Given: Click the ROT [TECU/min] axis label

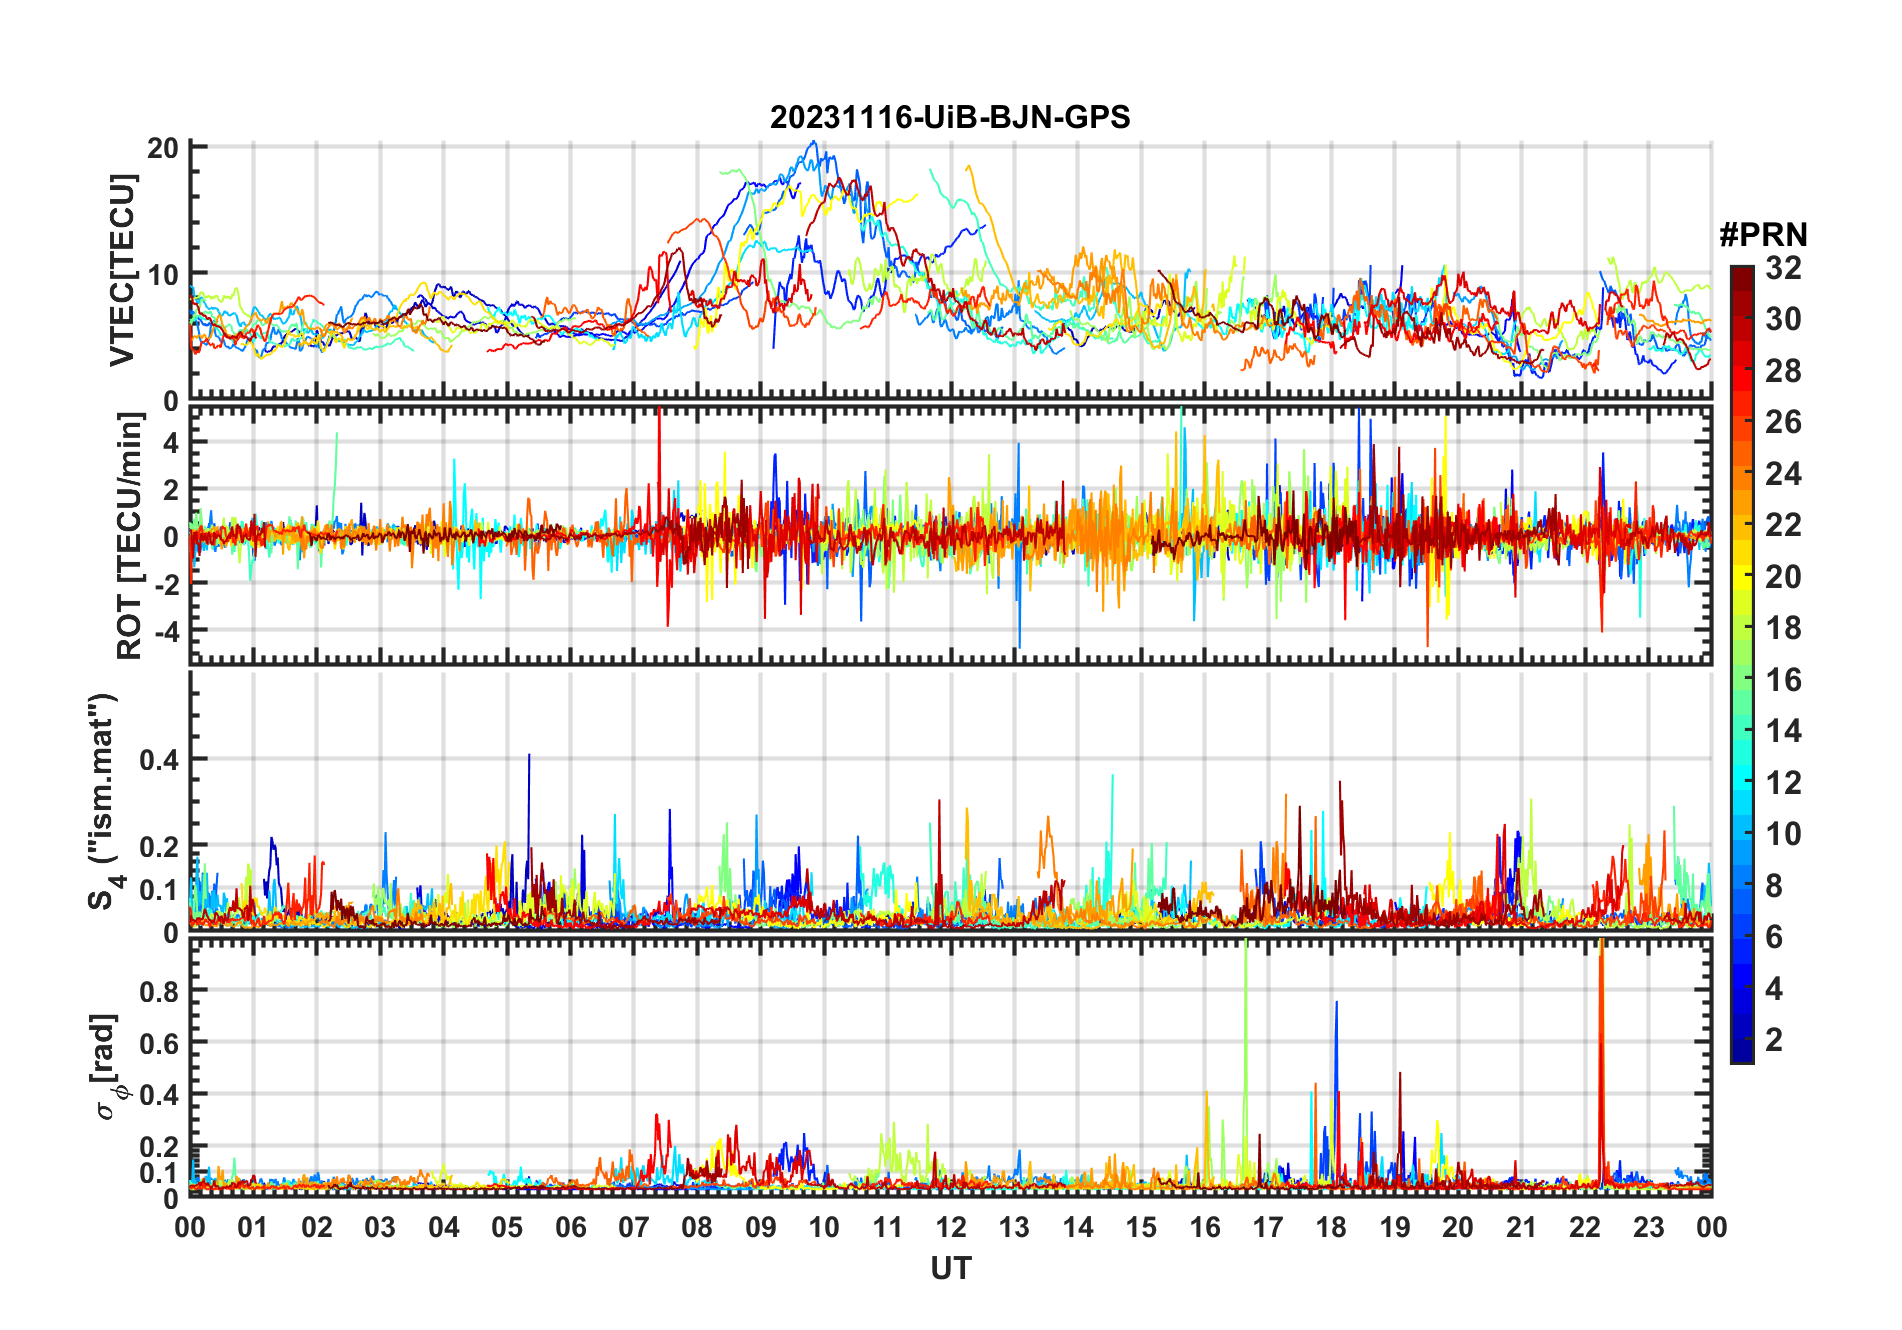Looking at the screenshot, I should pyautogui.click(x=130, y=536).
